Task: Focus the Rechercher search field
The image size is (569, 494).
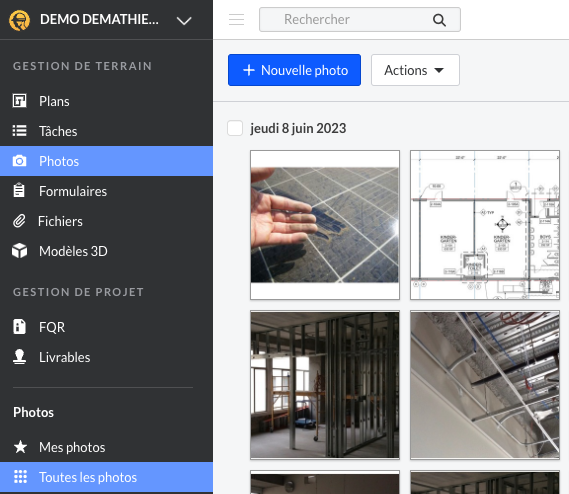Action: pos(360,20)
